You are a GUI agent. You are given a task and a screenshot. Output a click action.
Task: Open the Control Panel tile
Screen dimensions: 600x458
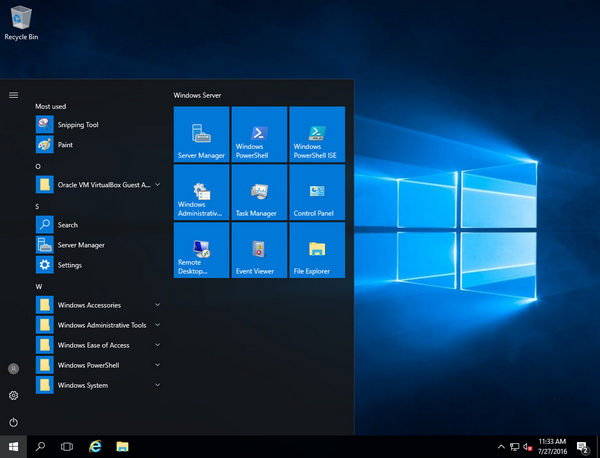(317, 193)
